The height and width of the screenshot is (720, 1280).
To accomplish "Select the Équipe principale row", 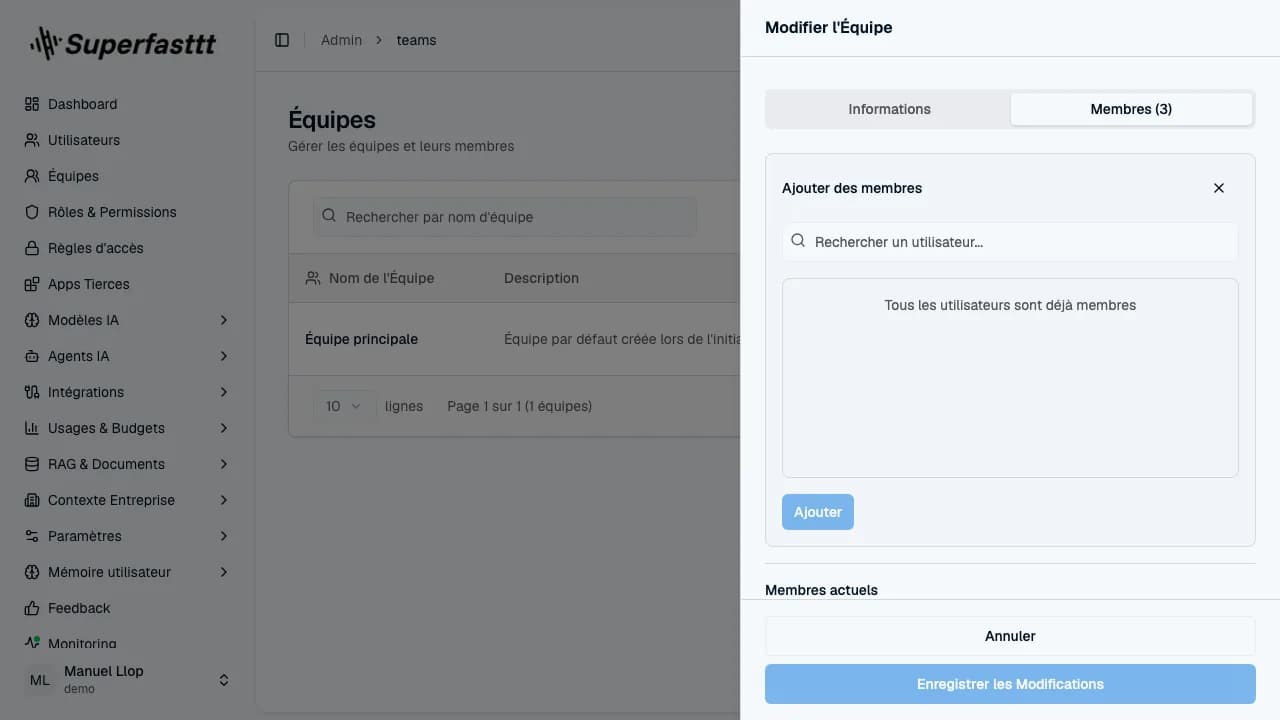I will (515, 339).
